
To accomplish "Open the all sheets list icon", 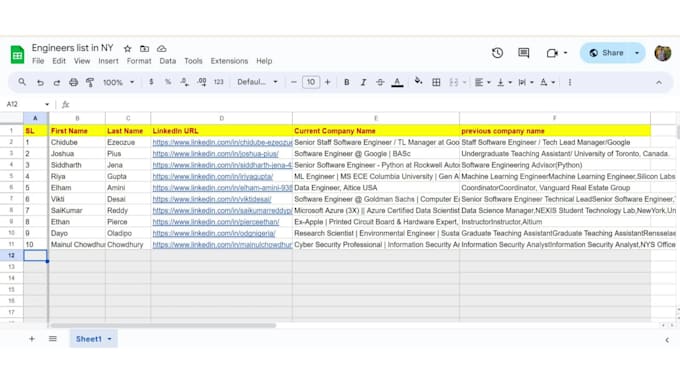I will [x=52, y=339].
